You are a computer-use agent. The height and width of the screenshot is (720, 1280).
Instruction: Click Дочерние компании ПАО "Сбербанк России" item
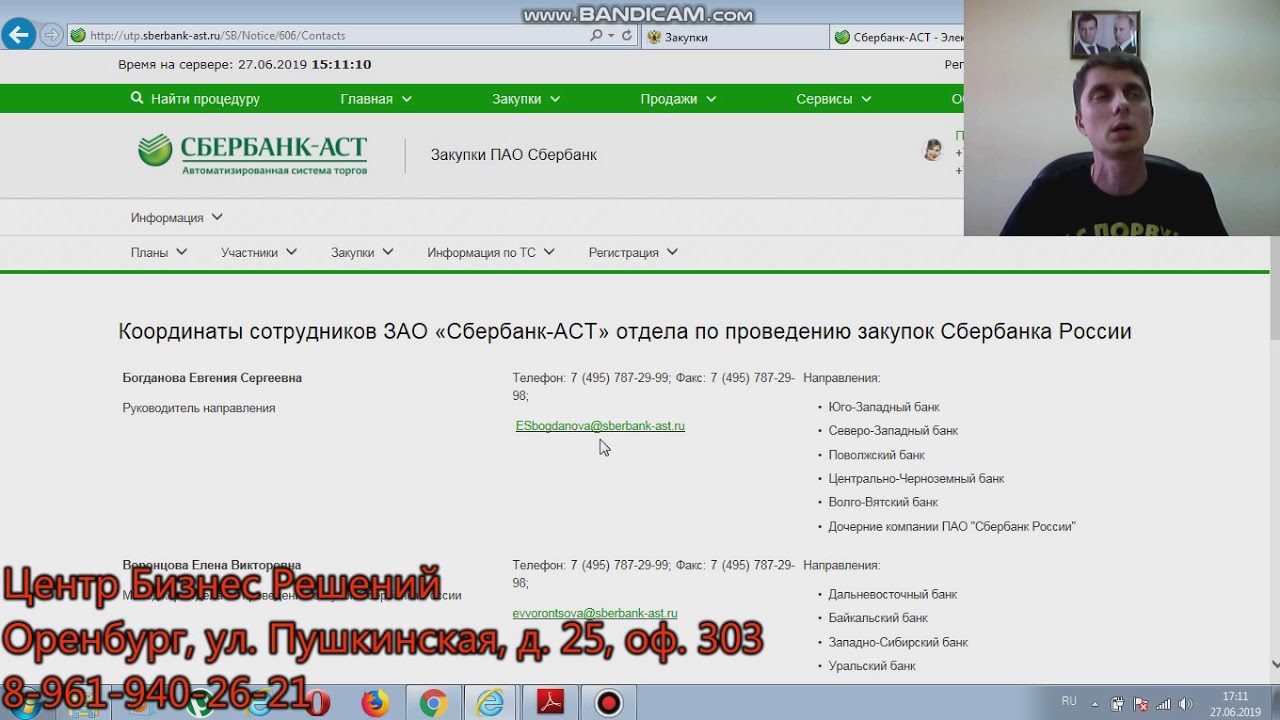click(952, 526)
